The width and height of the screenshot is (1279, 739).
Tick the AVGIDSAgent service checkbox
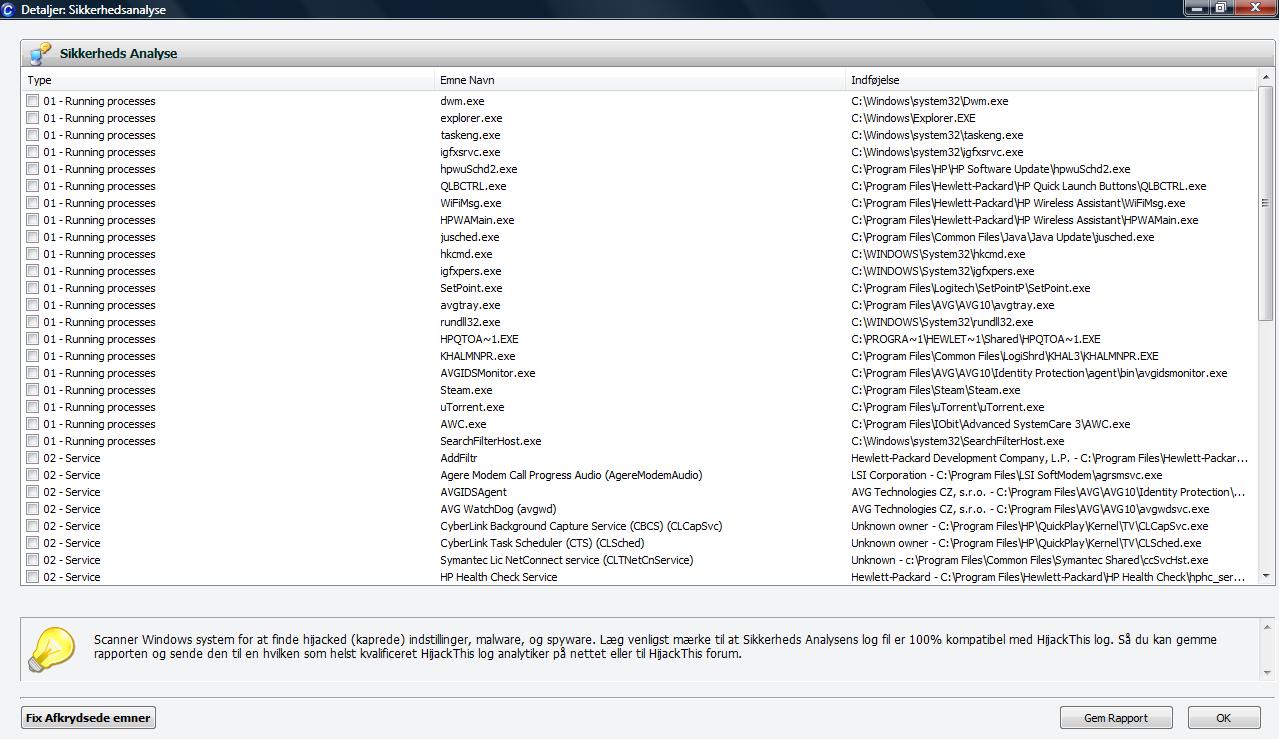(x=33, y=492)
